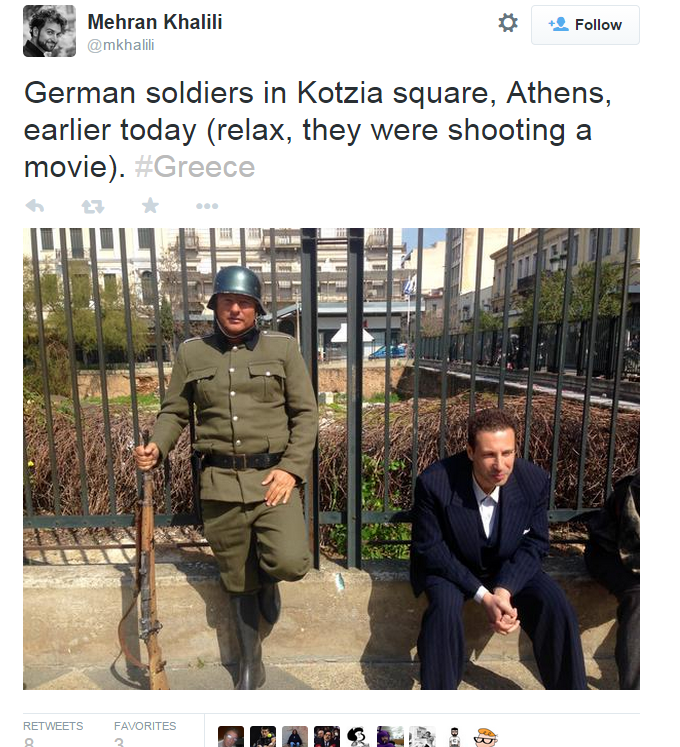Click the second retweeter avatar
Image resolution: width=680 pixels, height=747 pixels.
[263, 737]
